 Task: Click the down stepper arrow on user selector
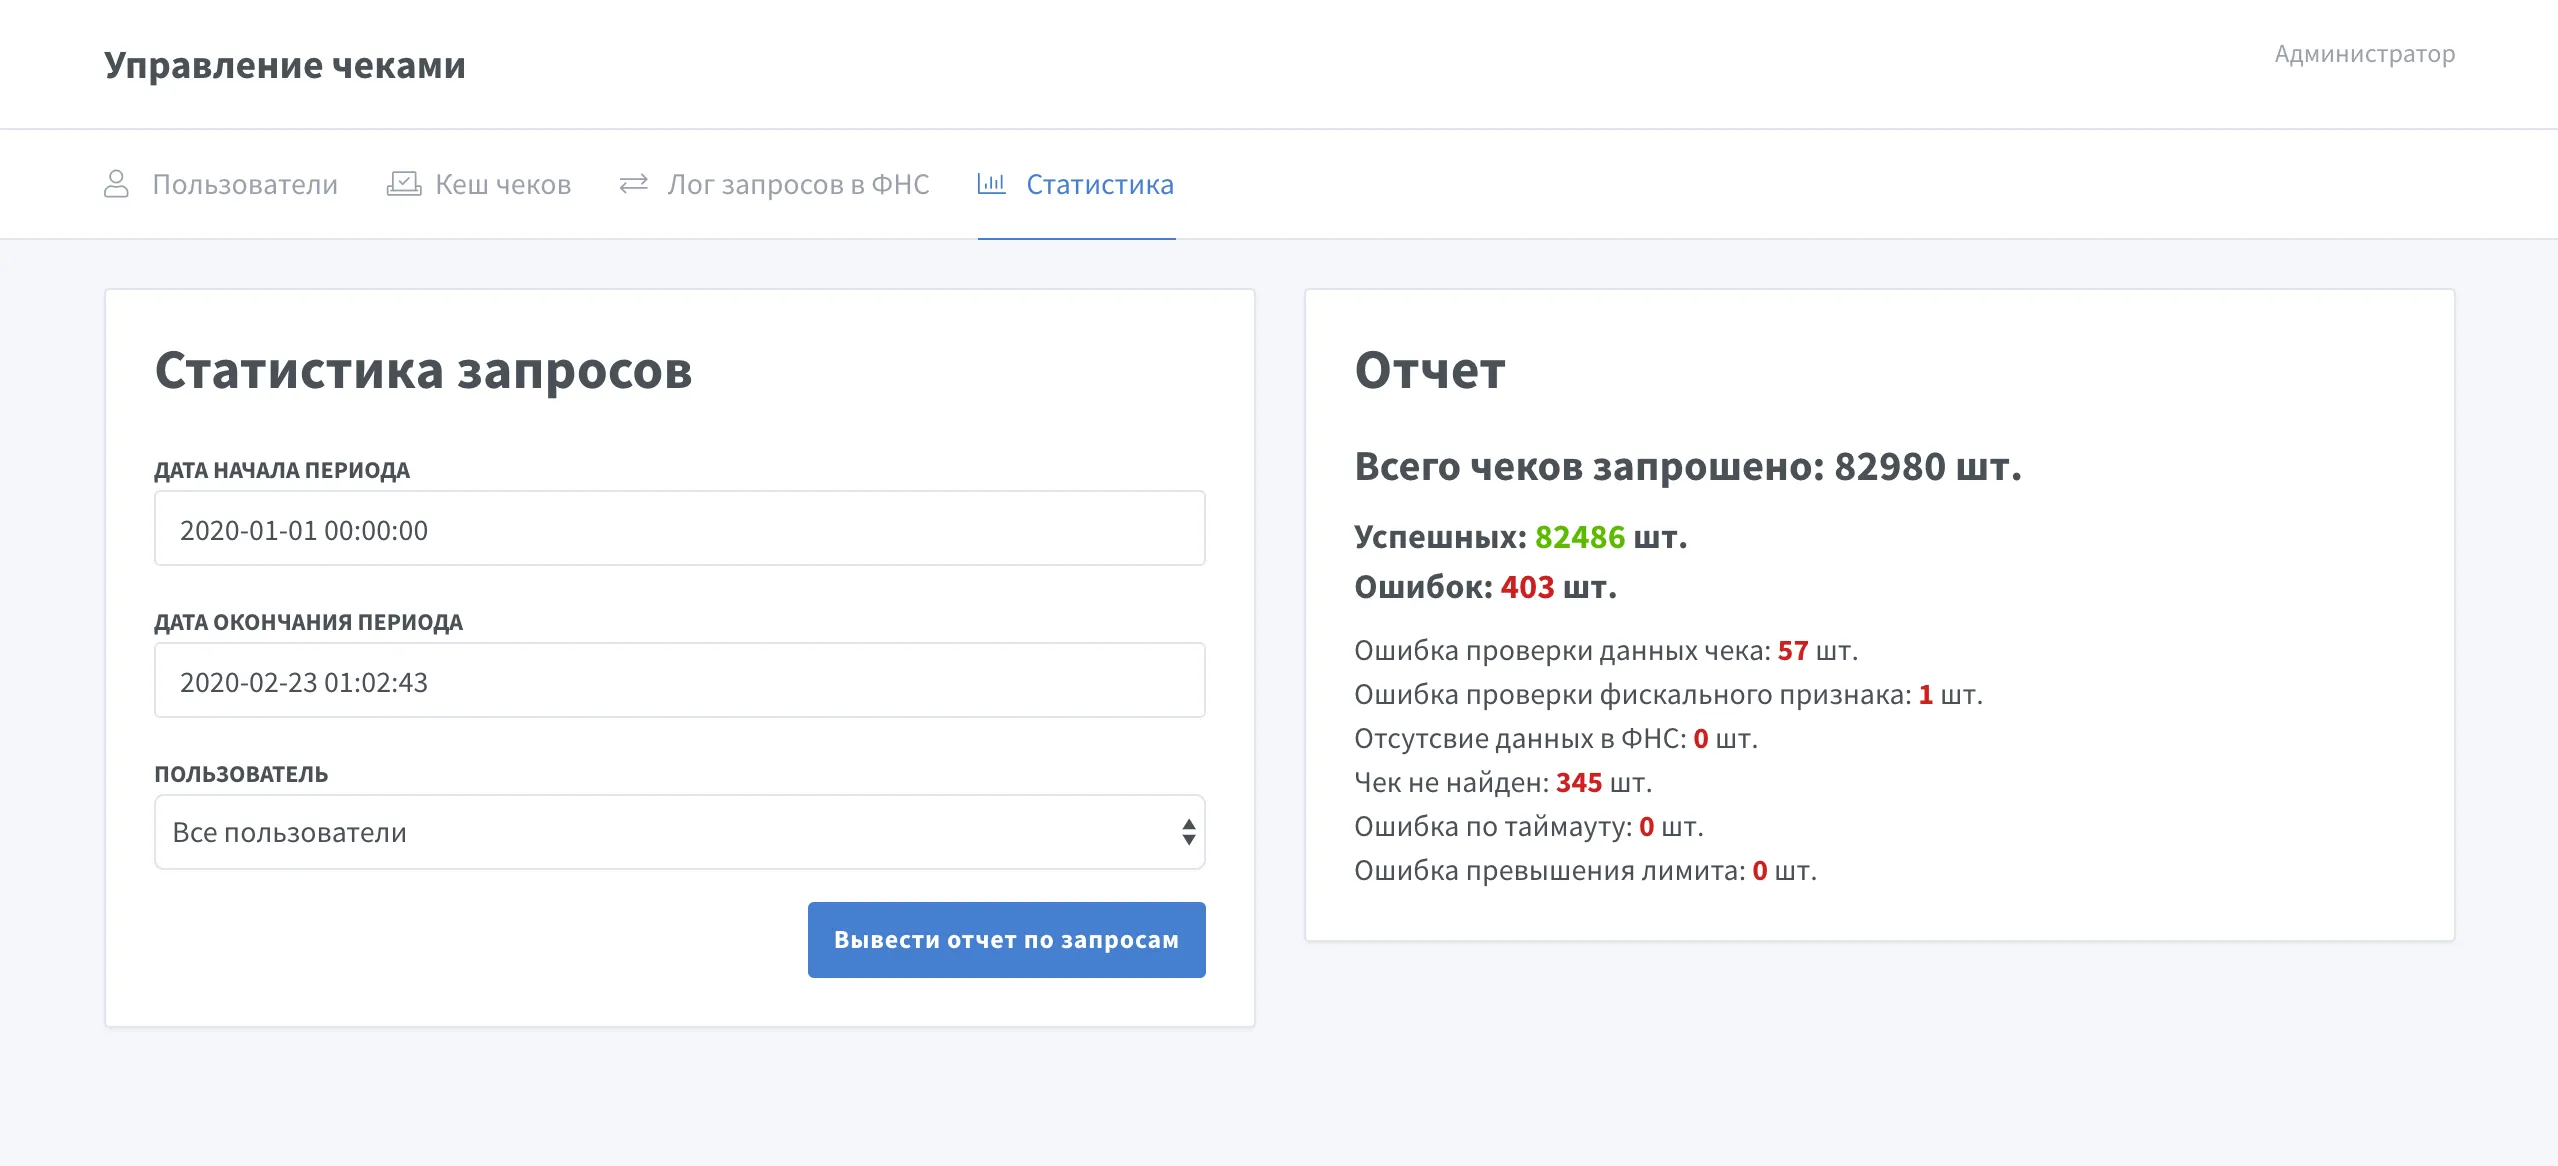(x=1188, y=841)
